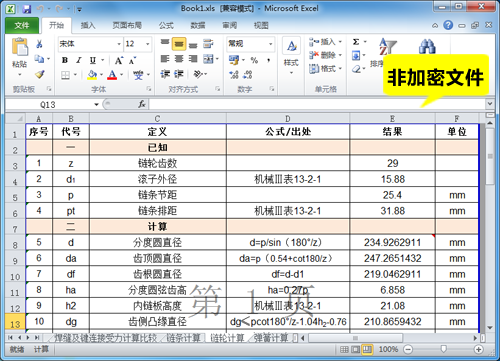500x361 pixels.
Task: Click the Cut scissors icon
Action: coord(39,44)
